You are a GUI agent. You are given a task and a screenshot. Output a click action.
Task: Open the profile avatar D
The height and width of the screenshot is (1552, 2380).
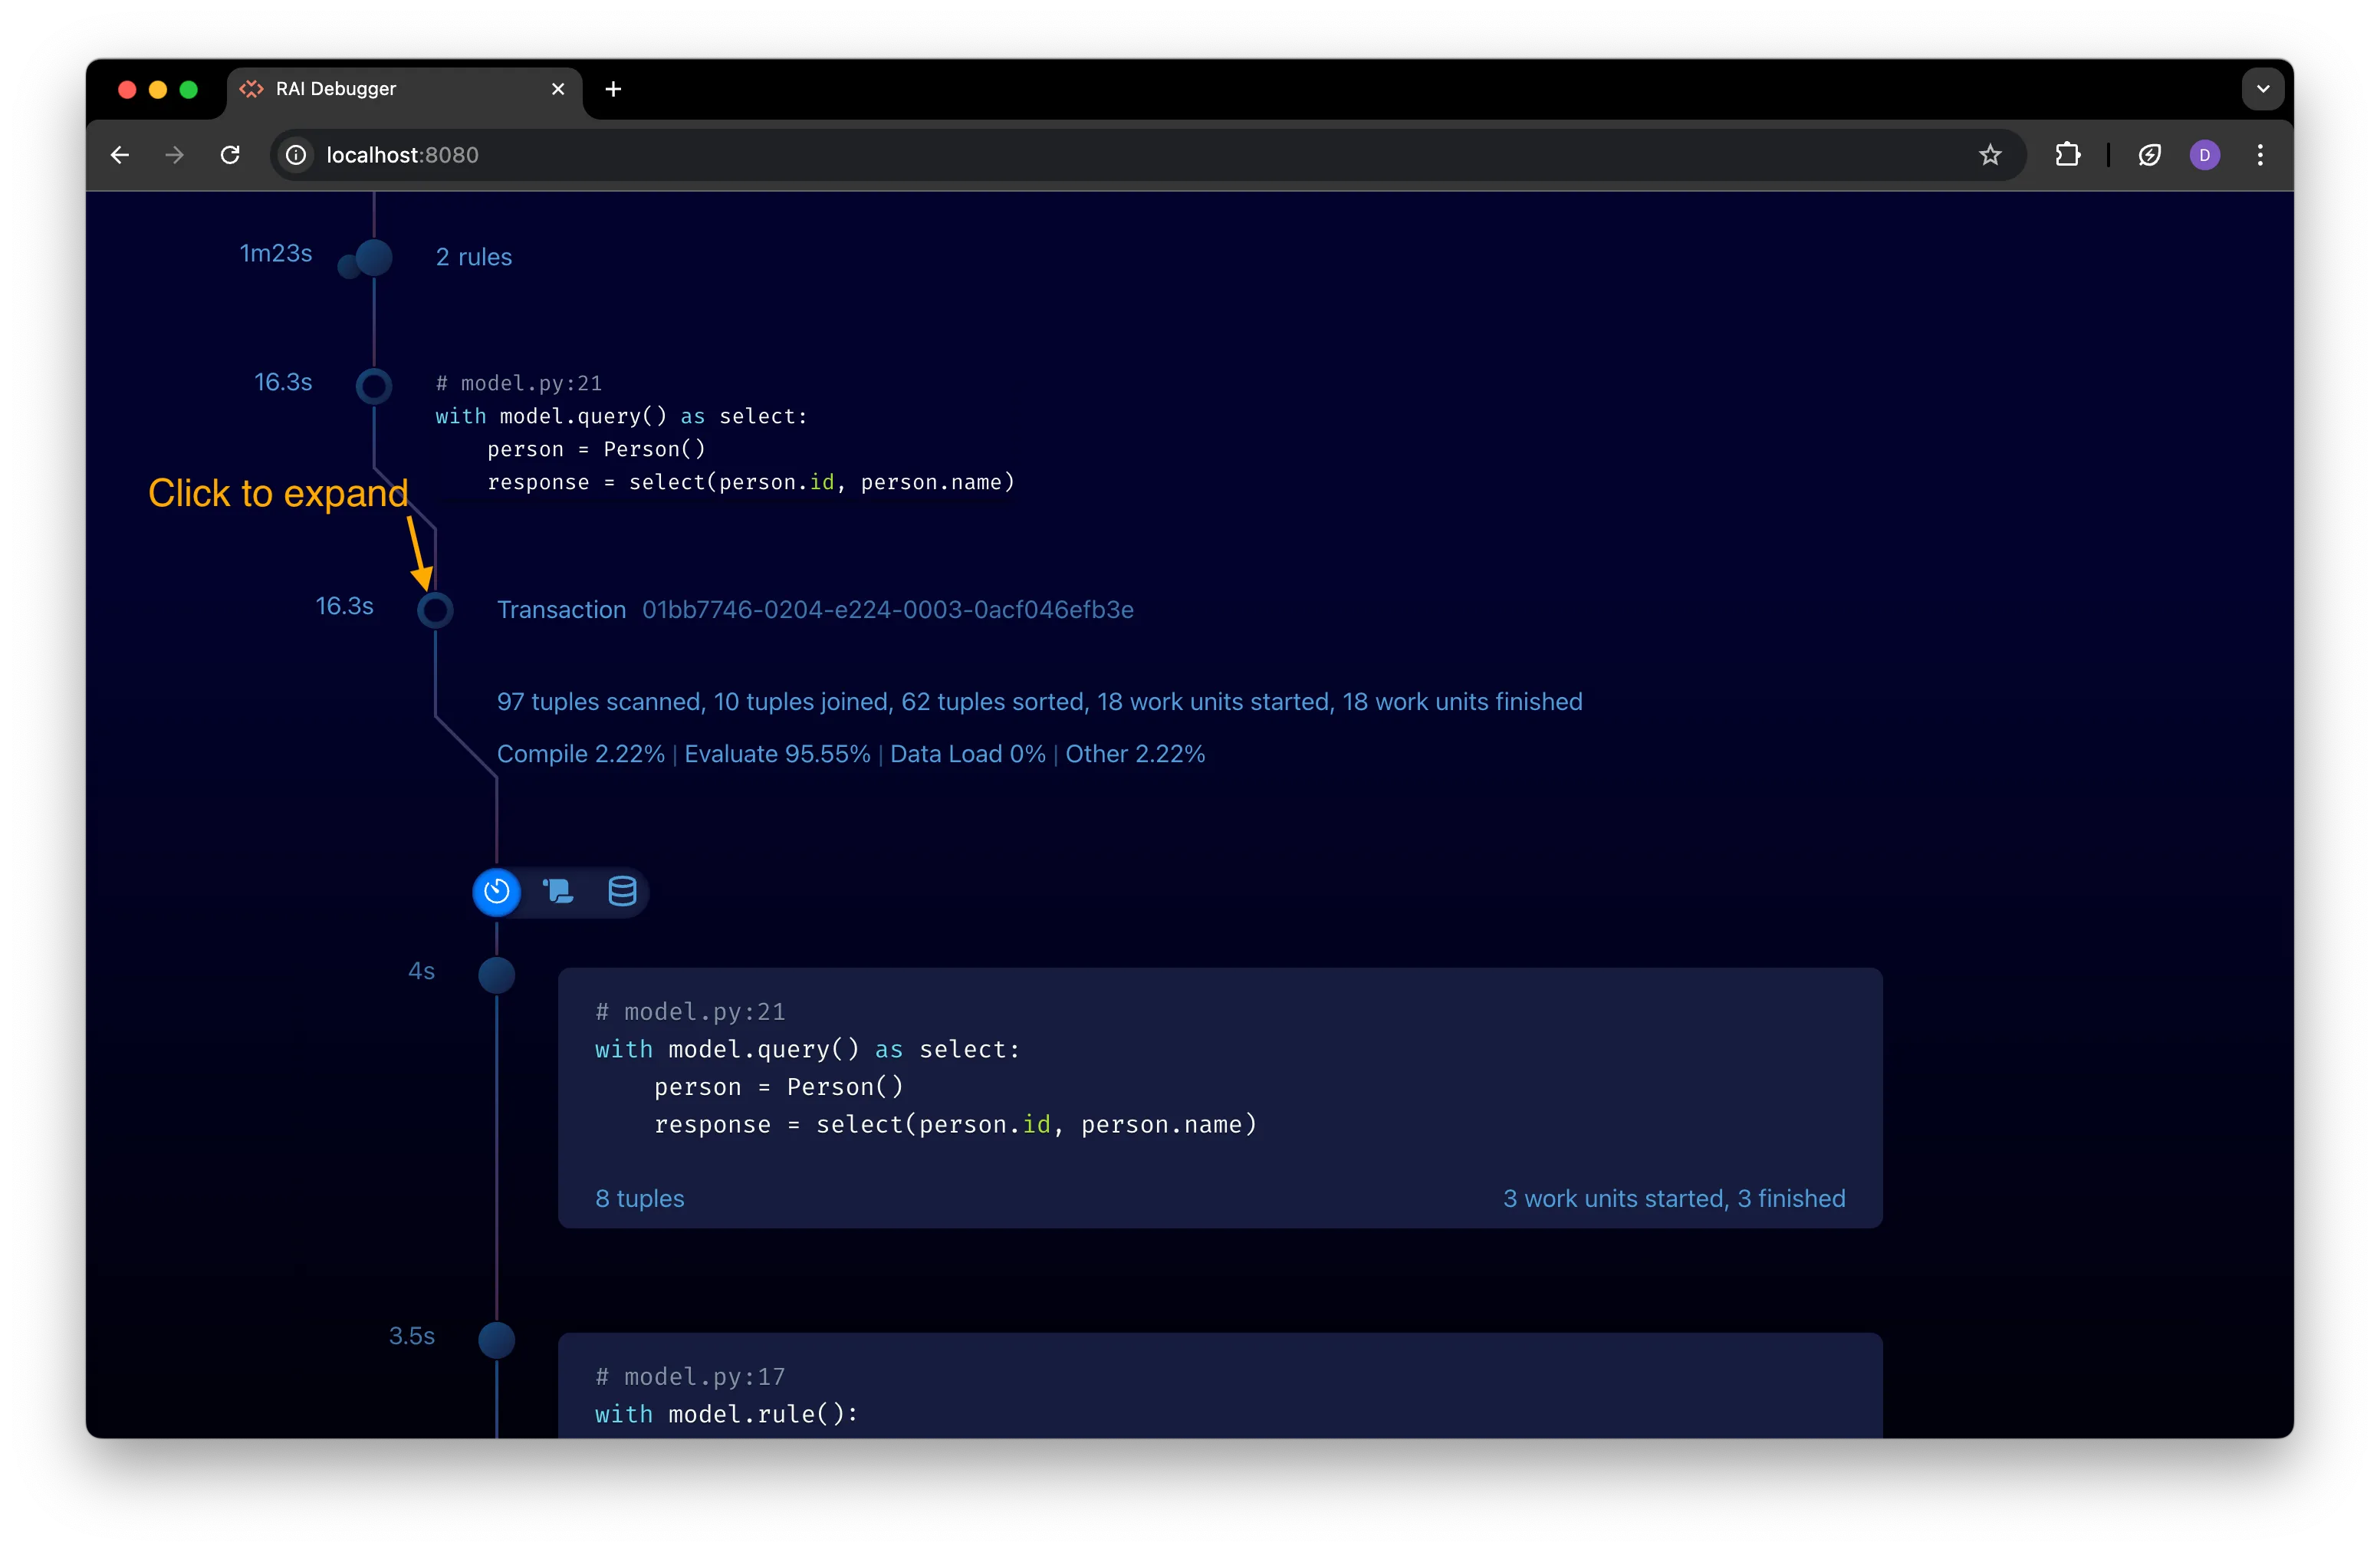(x=2204, y=155)
